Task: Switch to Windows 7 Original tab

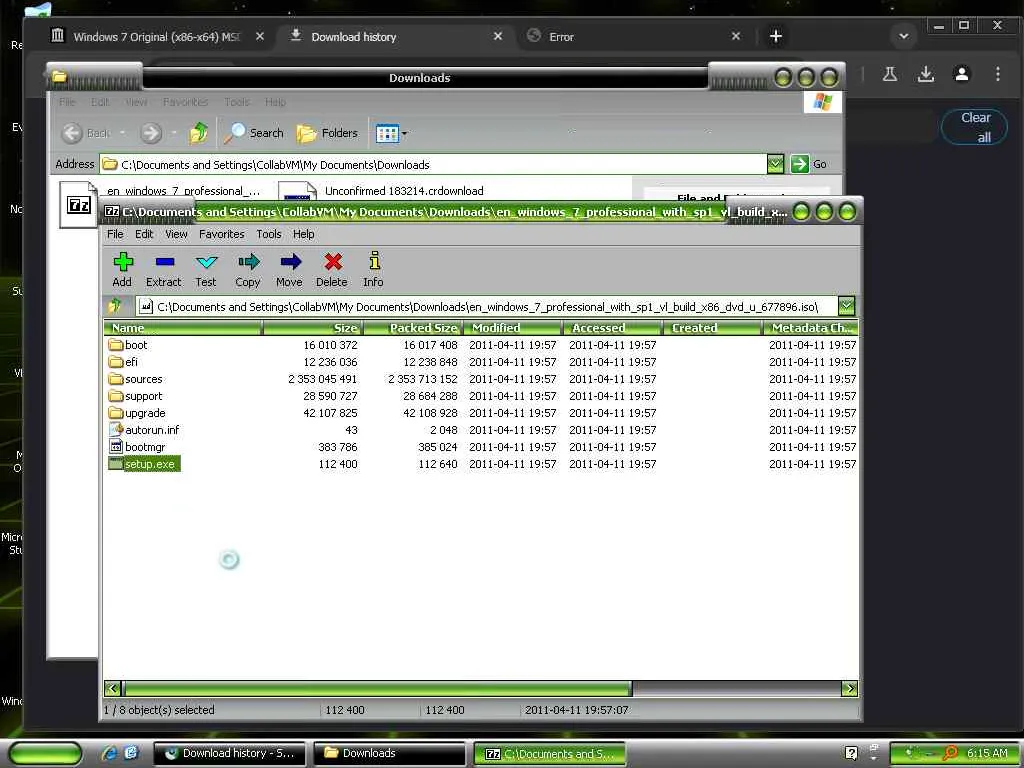Action: (x=157, y=37)
